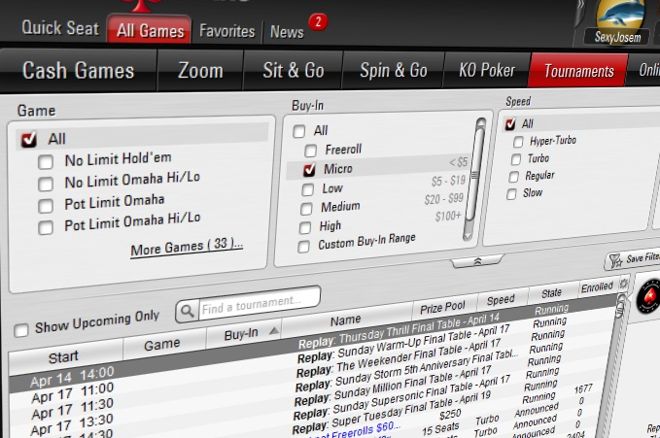Switch to Zoom games section
Screen dimensions: 660x438
(200, 70)
